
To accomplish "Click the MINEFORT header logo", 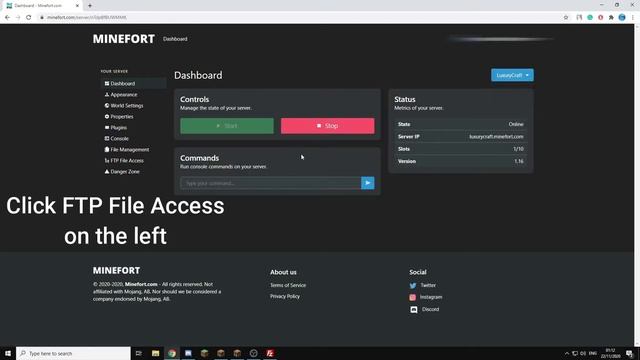I will pos(124,39).
